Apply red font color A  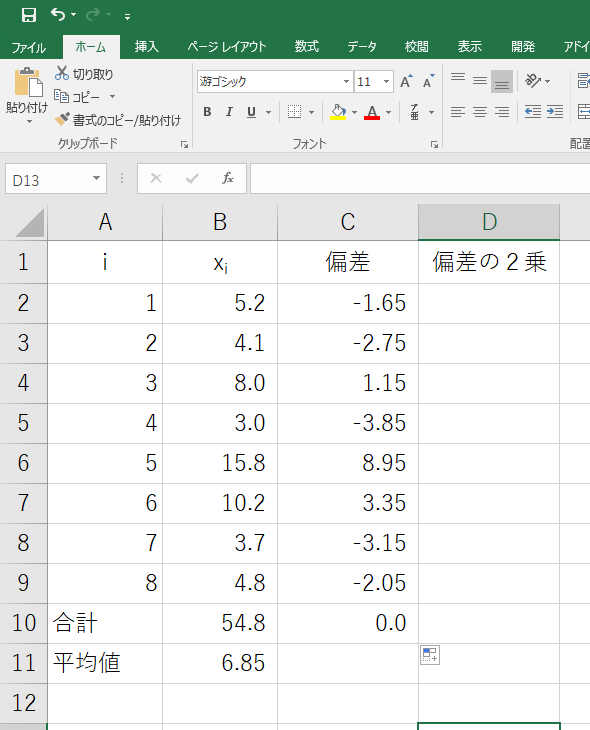[372, 112]
